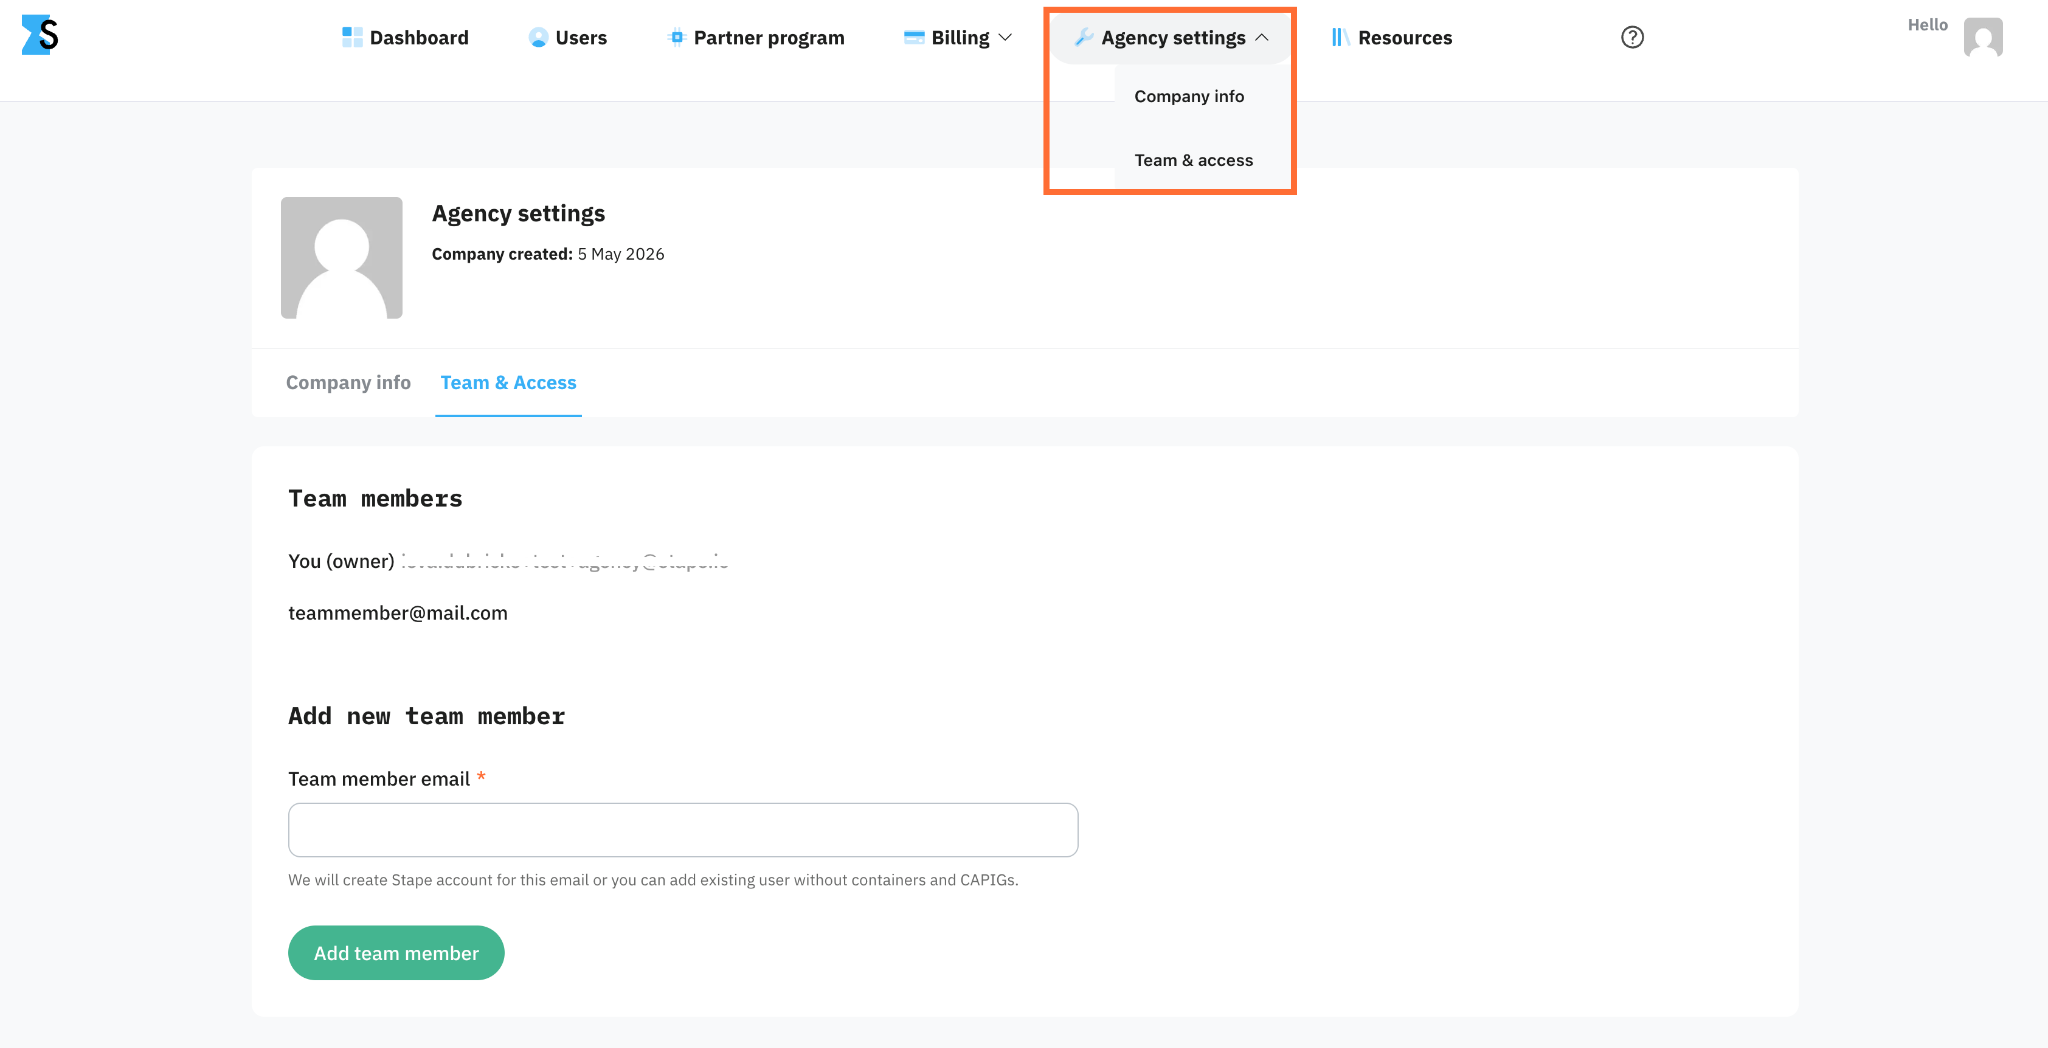
Task: Focus the Team member email field
Action: [683, 830]
